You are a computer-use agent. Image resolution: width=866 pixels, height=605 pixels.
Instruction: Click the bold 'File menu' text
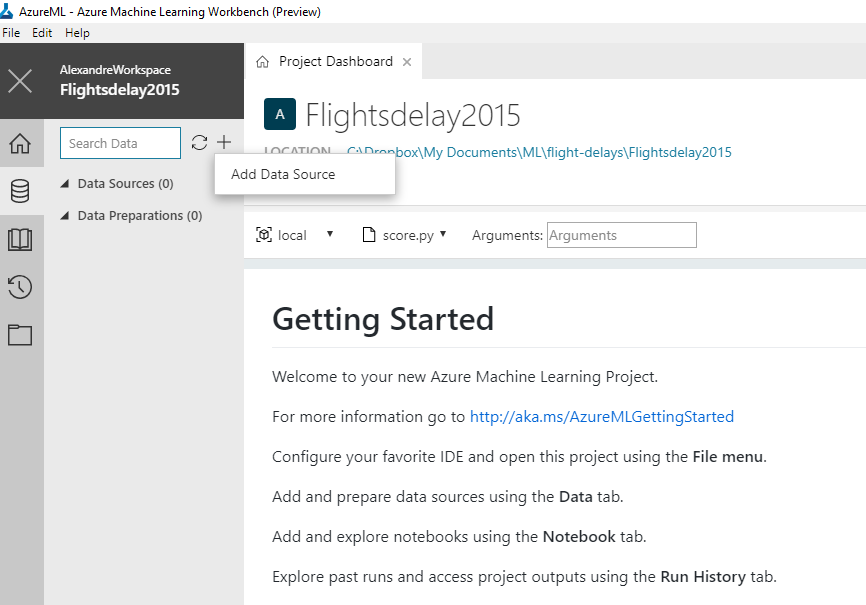(728, 457)
